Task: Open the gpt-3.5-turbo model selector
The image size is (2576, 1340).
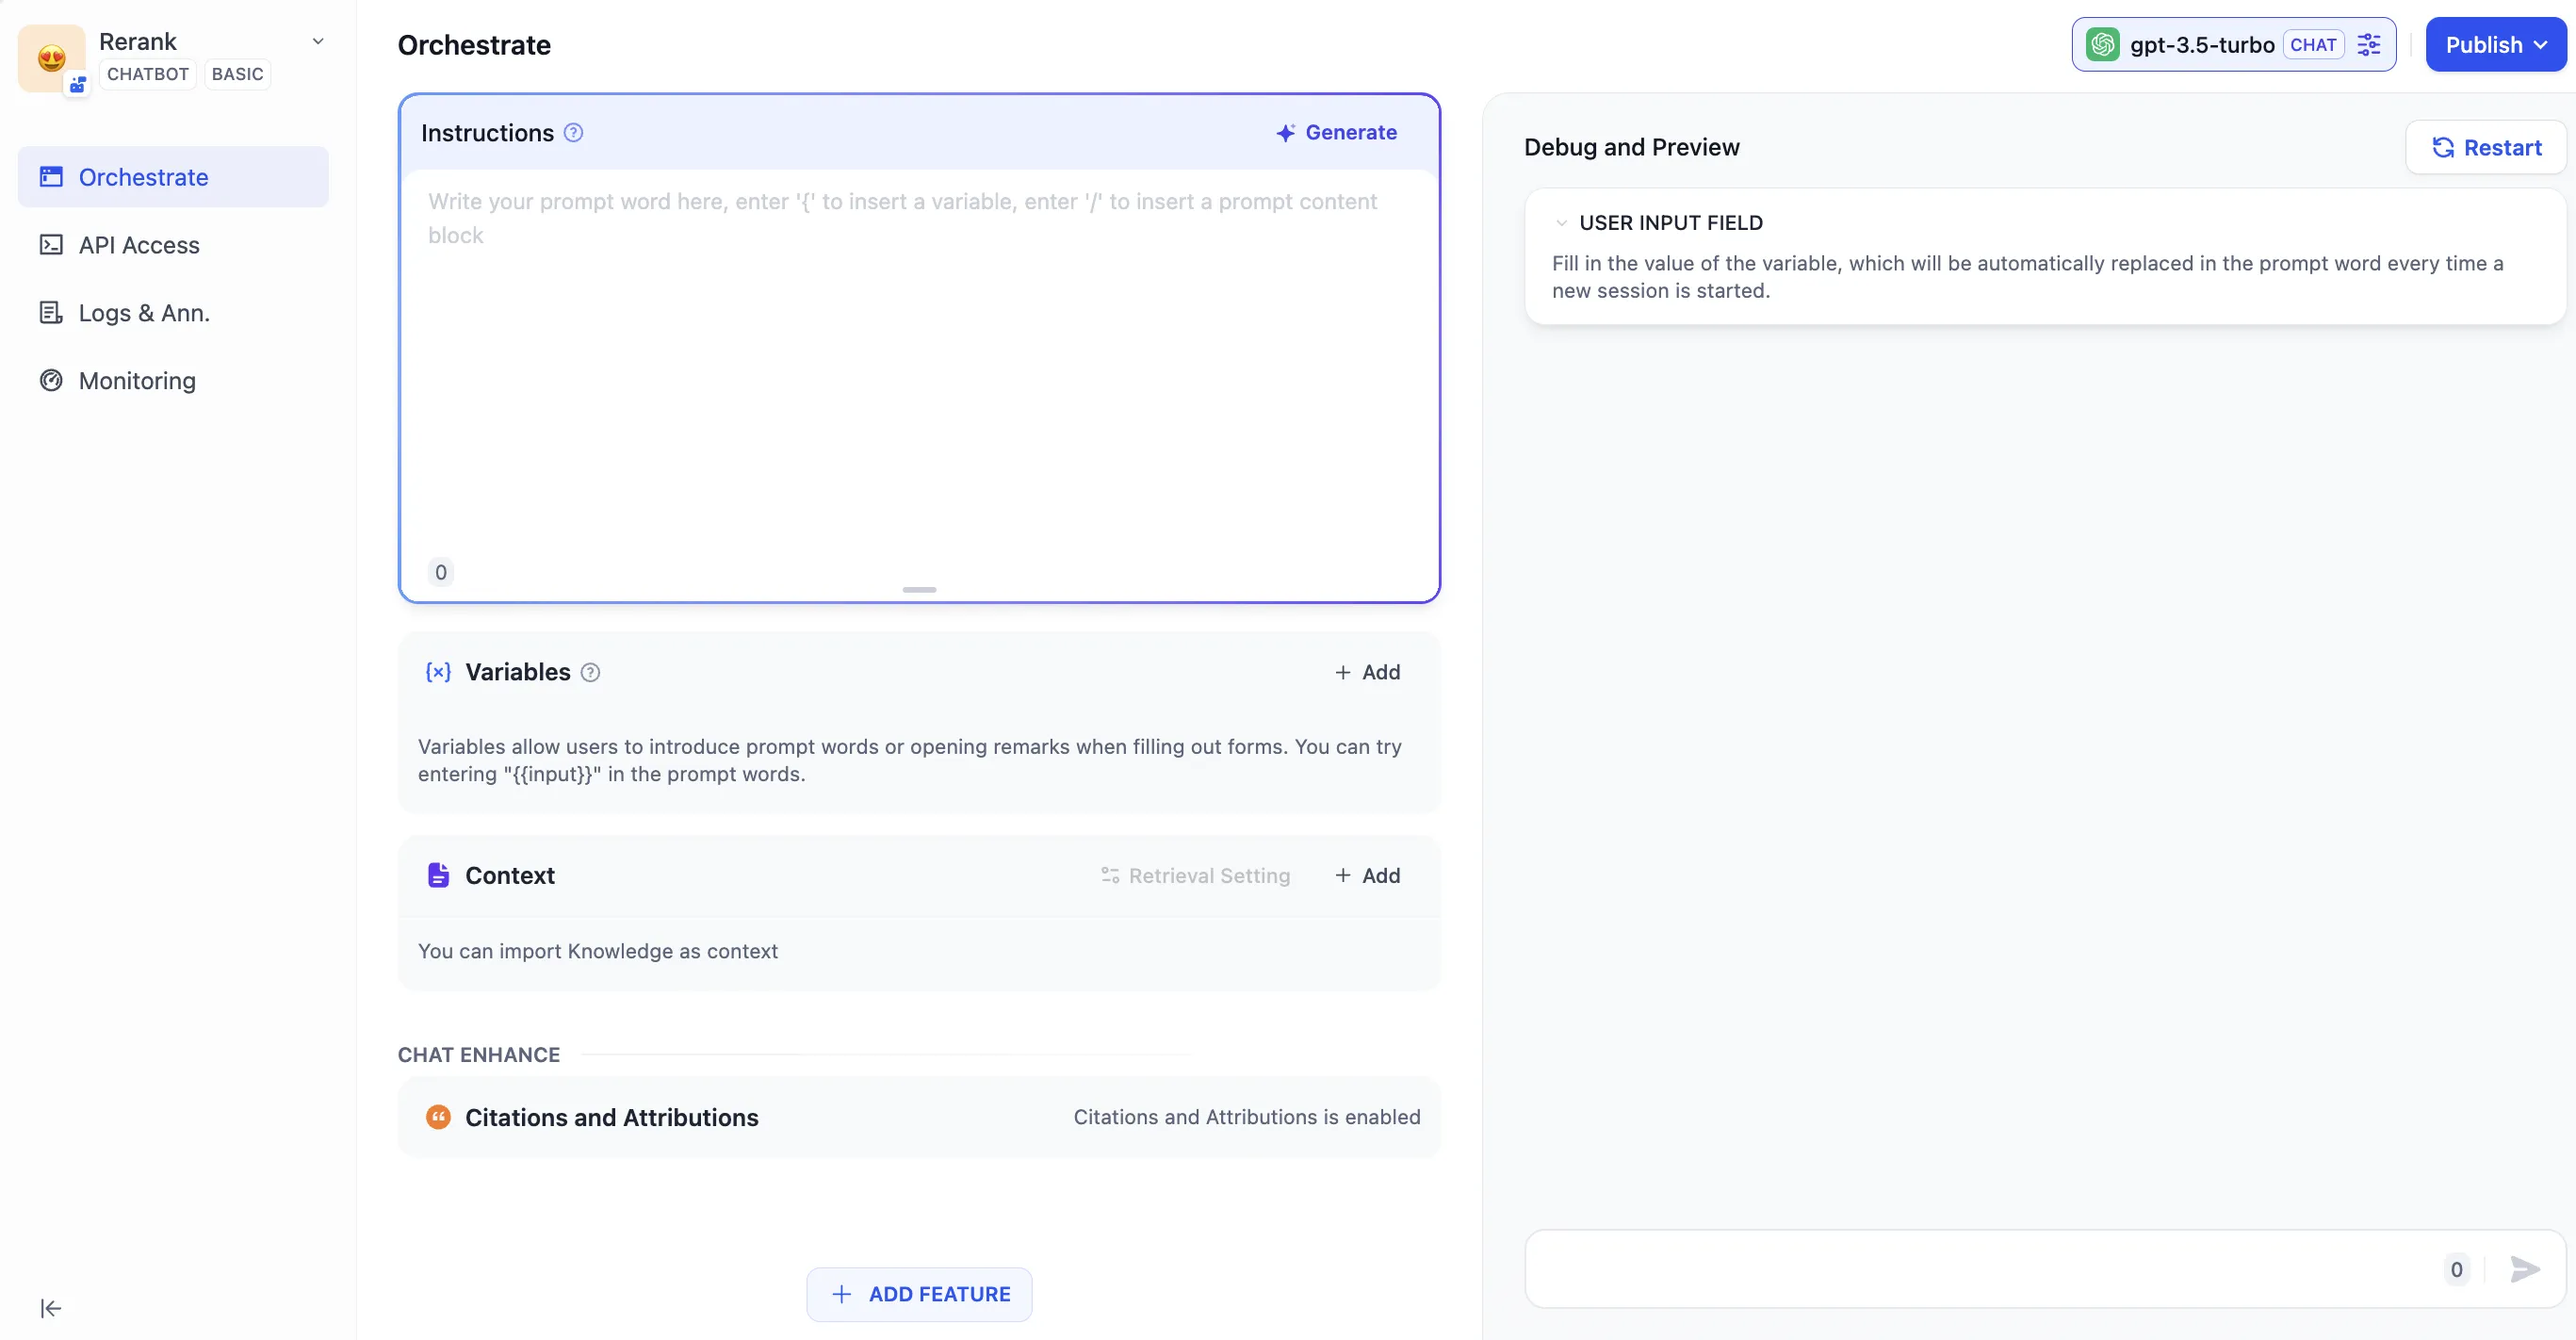Action: point(2200,45)
